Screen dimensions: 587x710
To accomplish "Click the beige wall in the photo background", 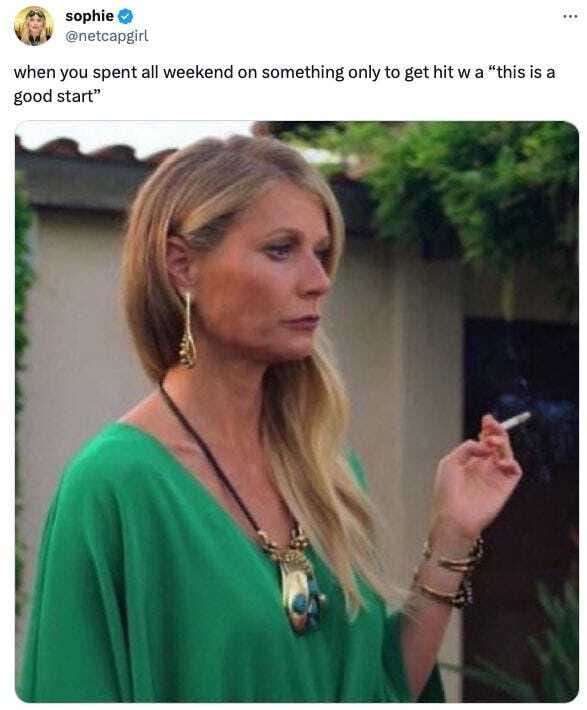I will coord(77,317).
